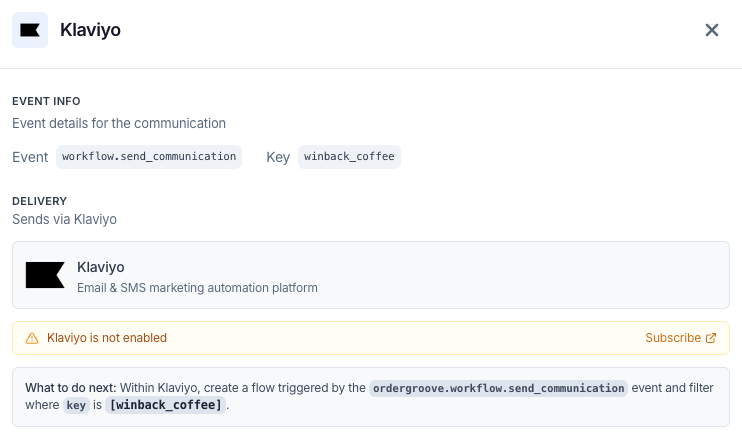Click the 'Klaviyo is not enabled' warning text

click(x=107, y=338)
